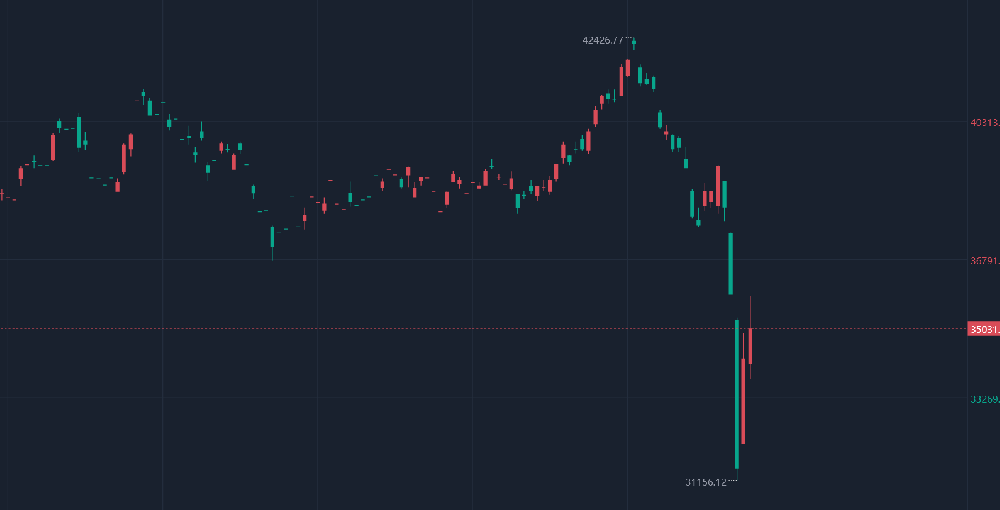Select the green candle at the early left peak
Image resolution: width=1000 pixels, height=510 pixels.
coord(143,96)
